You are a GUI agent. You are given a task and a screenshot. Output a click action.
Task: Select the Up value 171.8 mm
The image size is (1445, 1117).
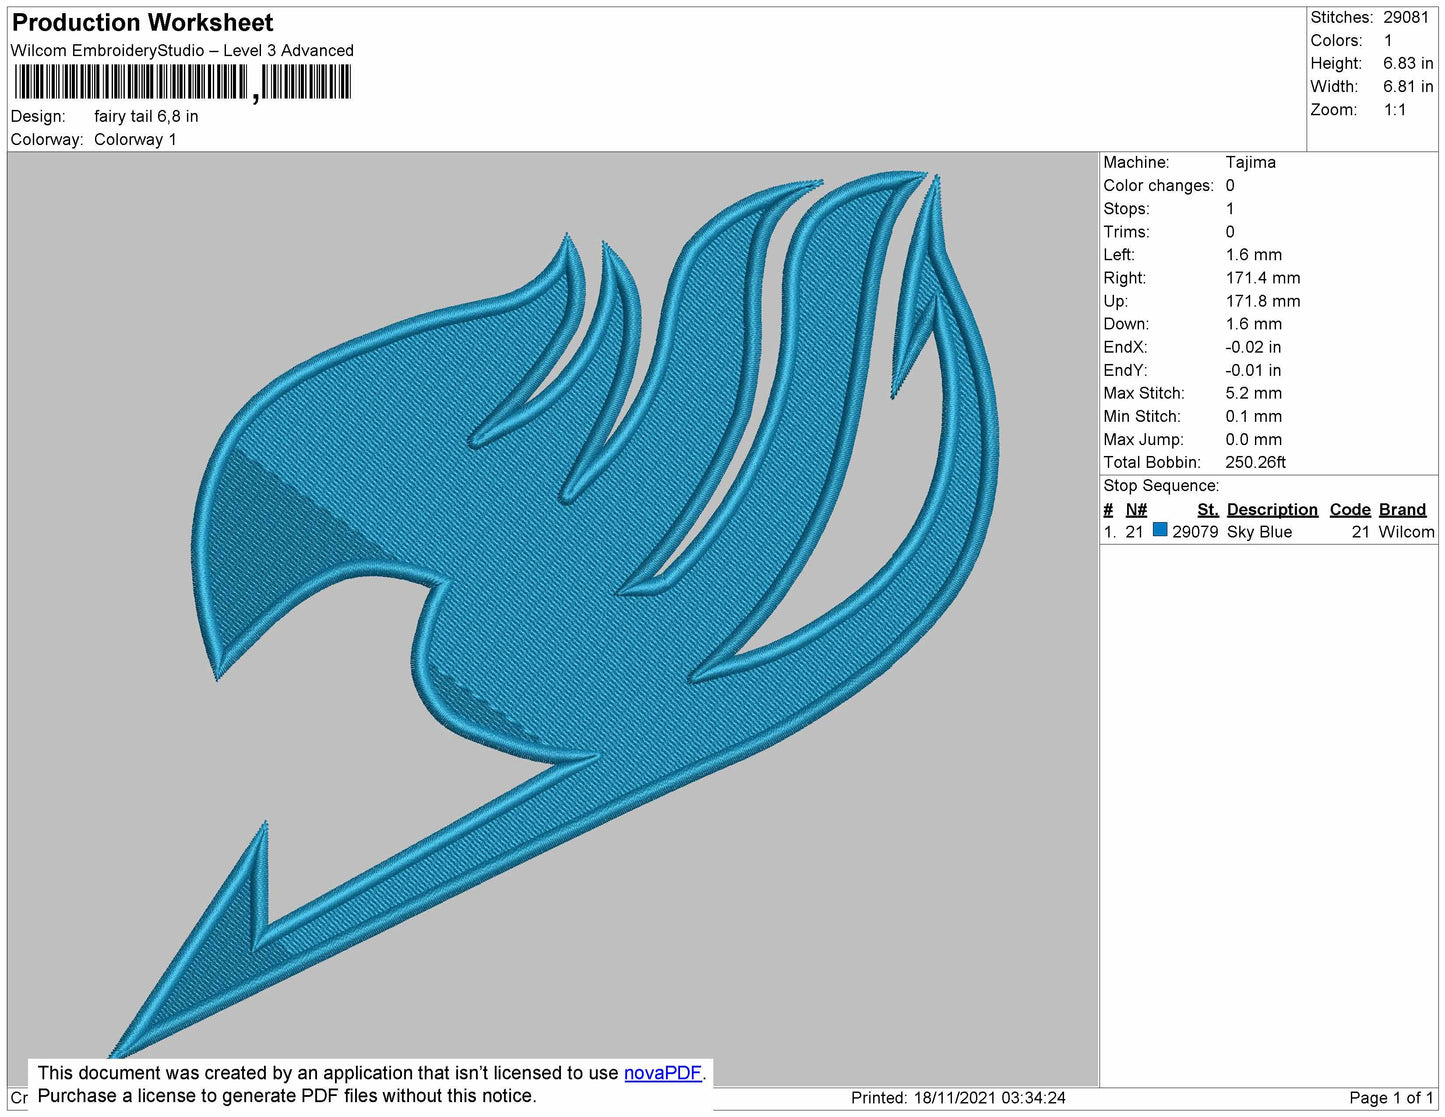[x=1263, y=300]
